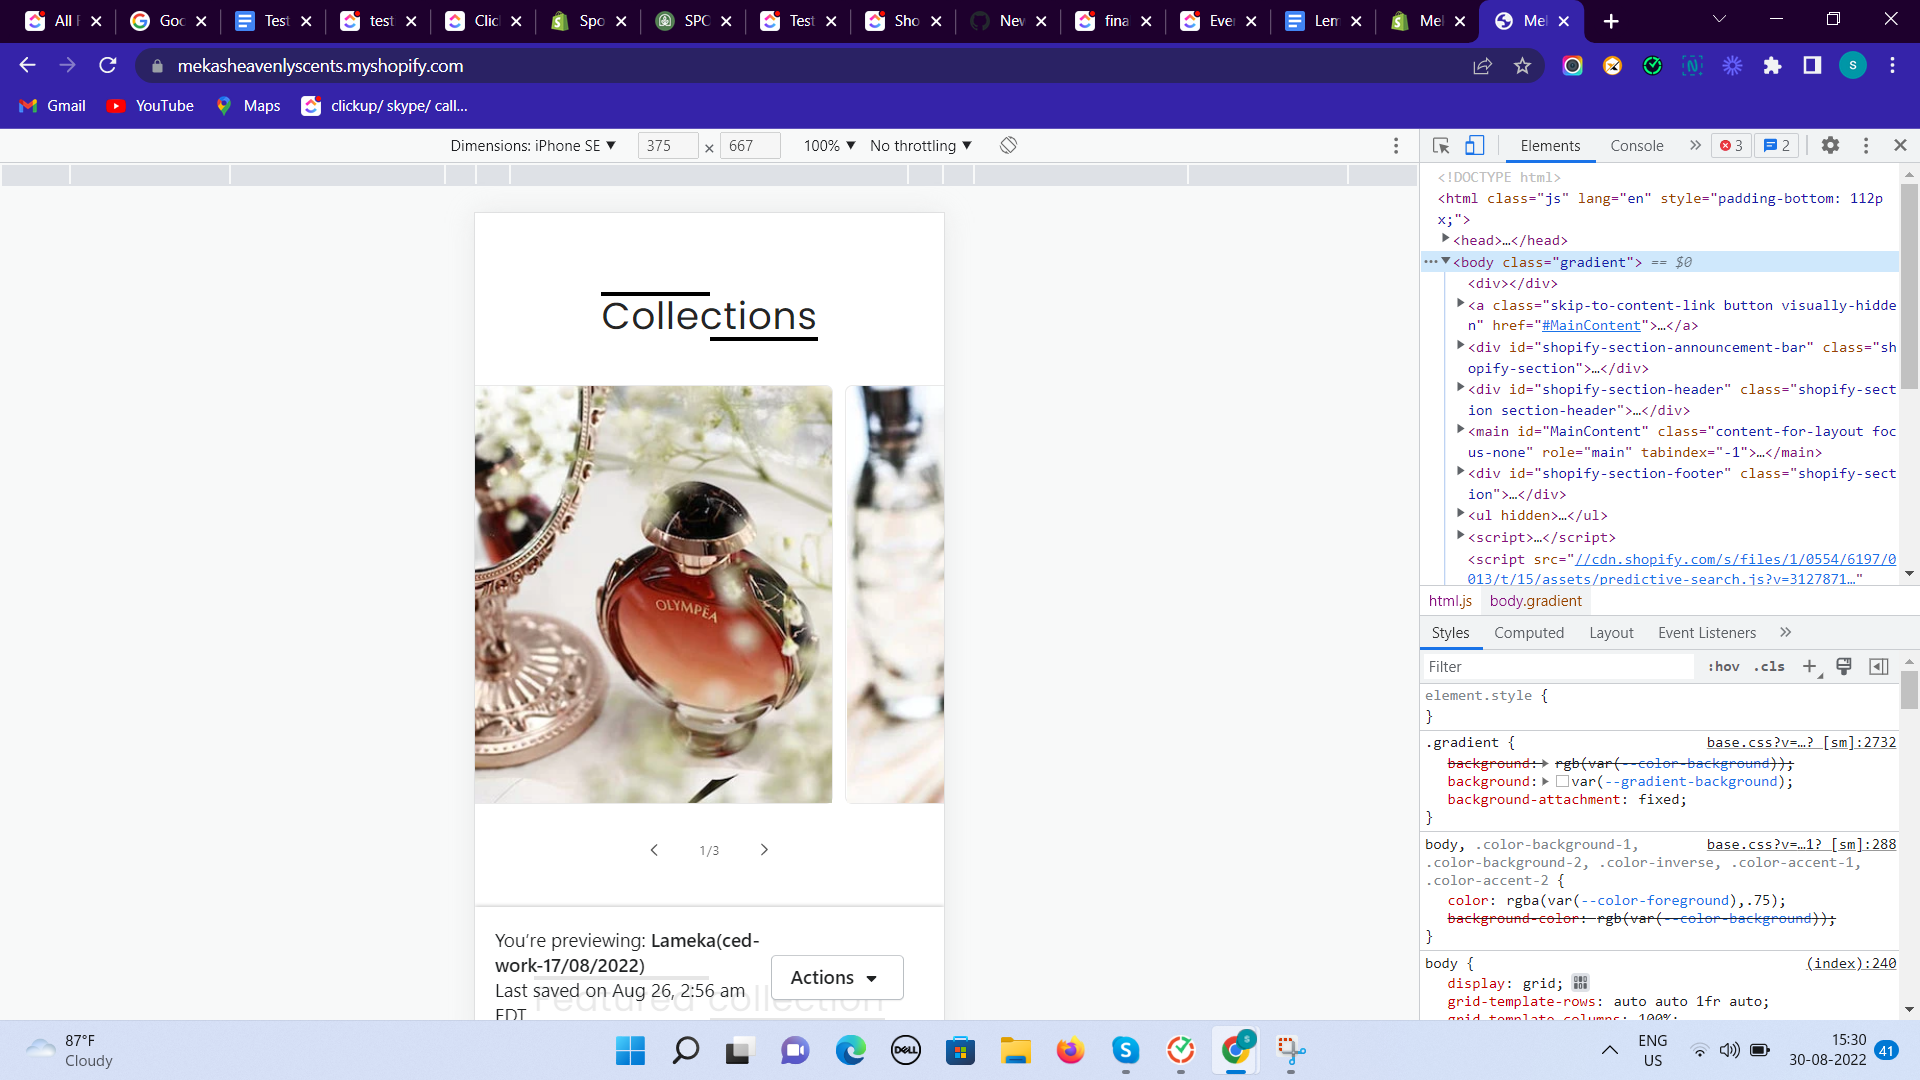Open the Extensions puzzle icon
The image size is (1920, 1080).
(1772, 66)
